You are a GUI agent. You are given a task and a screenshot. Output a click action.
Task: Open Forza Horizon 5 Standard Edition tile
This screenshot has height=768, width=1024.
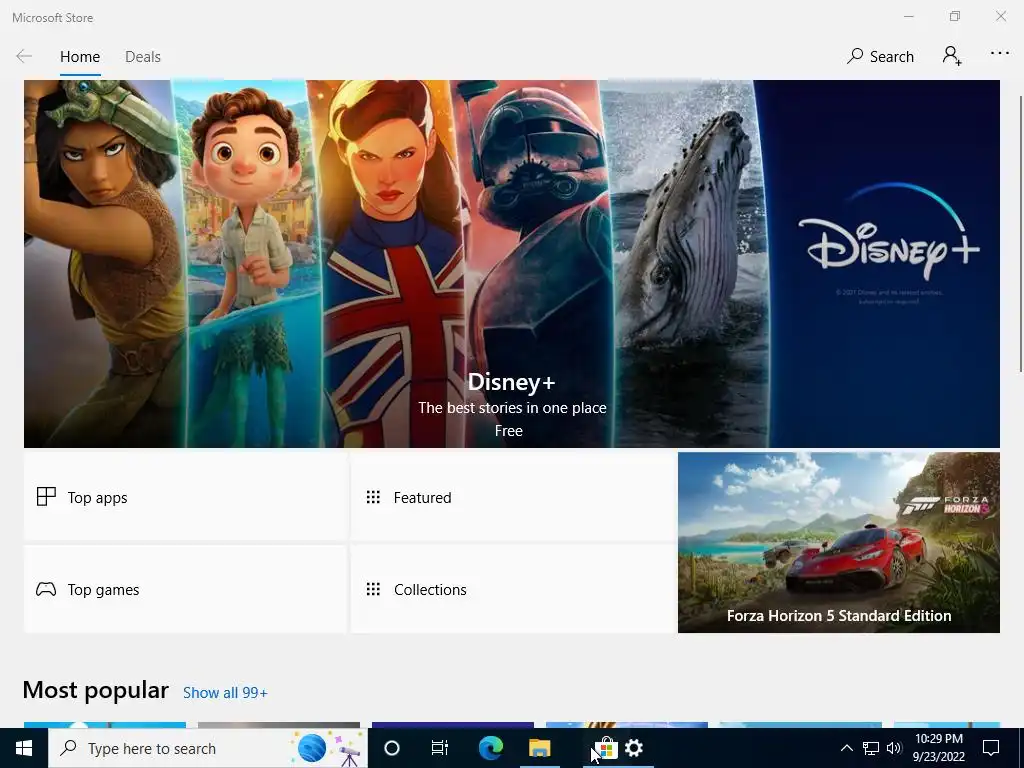(839, 542)
